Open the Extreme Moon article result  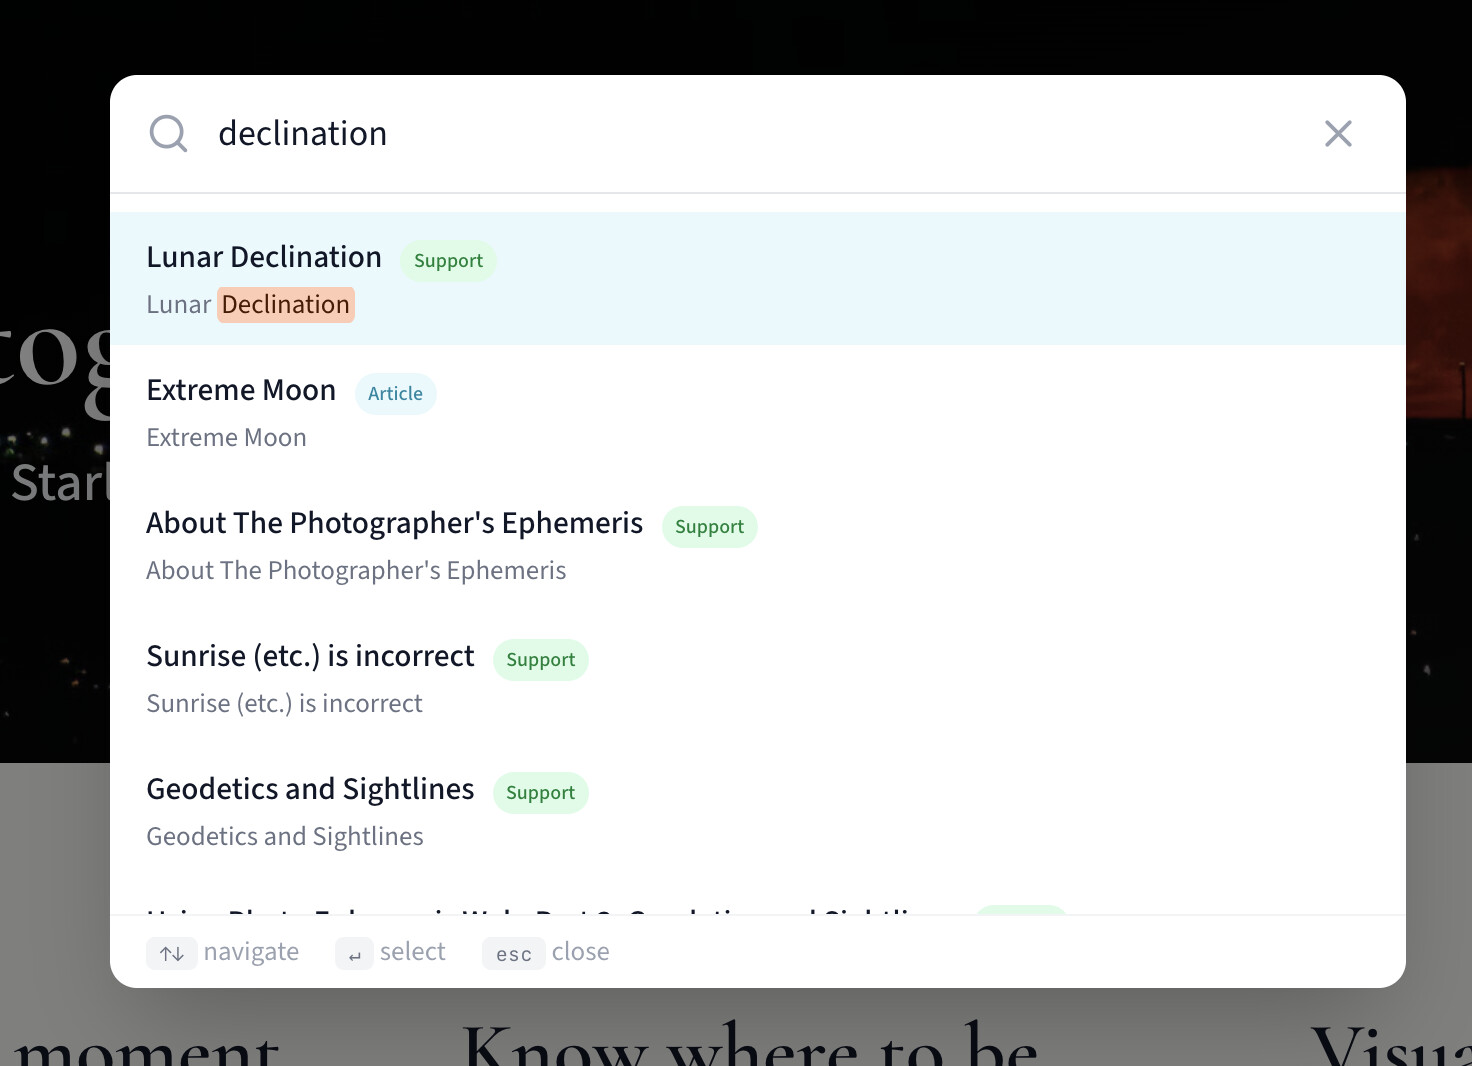pos(241,390)
